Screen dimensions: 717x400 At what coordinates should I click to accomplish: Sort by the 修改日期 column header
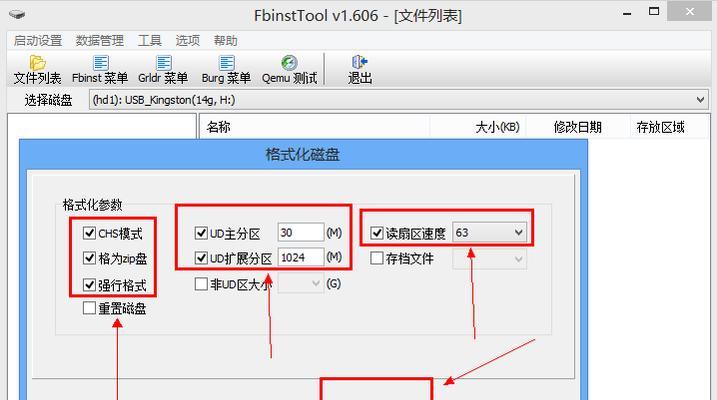[578, 127]
